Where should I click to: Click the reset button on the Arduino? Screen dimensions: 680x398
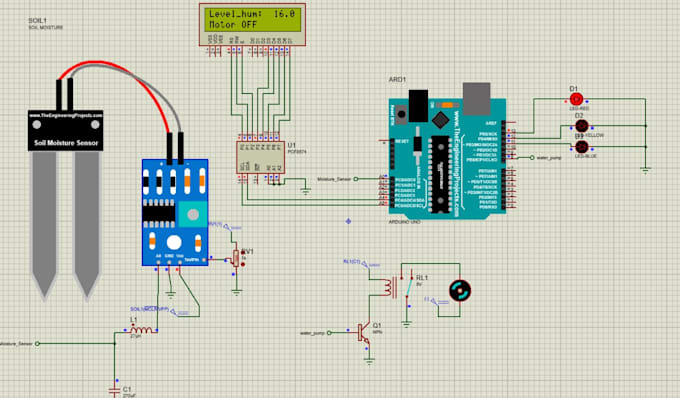[x=402, y=114]
